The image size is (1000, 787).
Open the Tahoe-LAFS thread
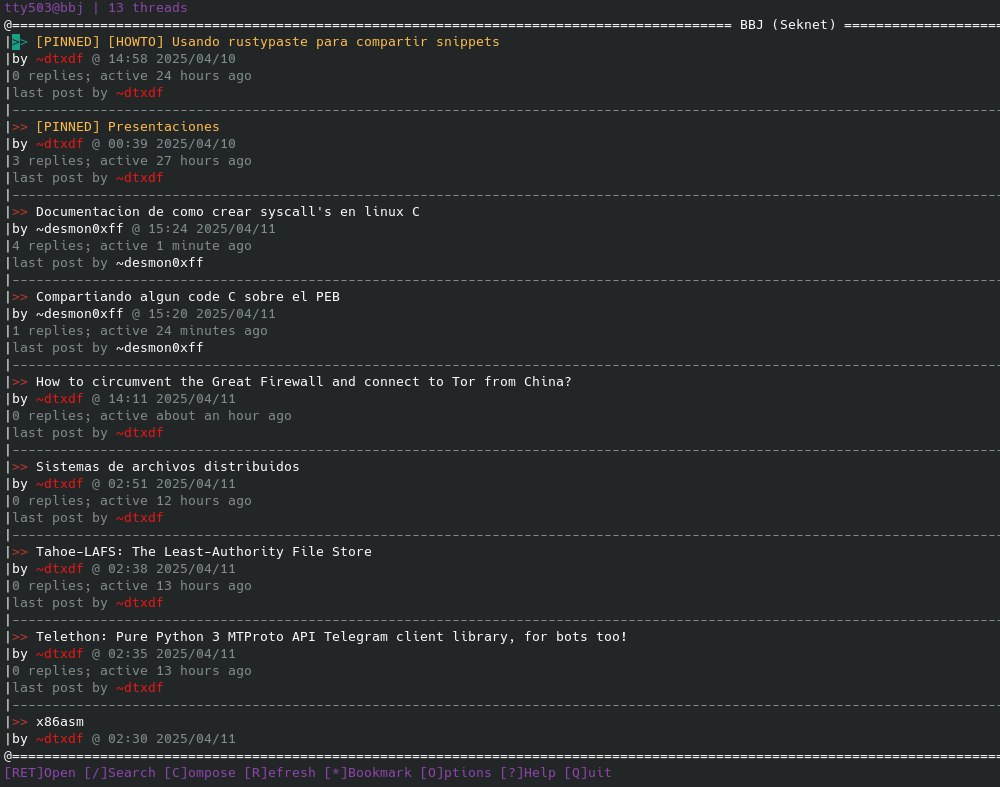pyautogui.click(x=203, y=551)
